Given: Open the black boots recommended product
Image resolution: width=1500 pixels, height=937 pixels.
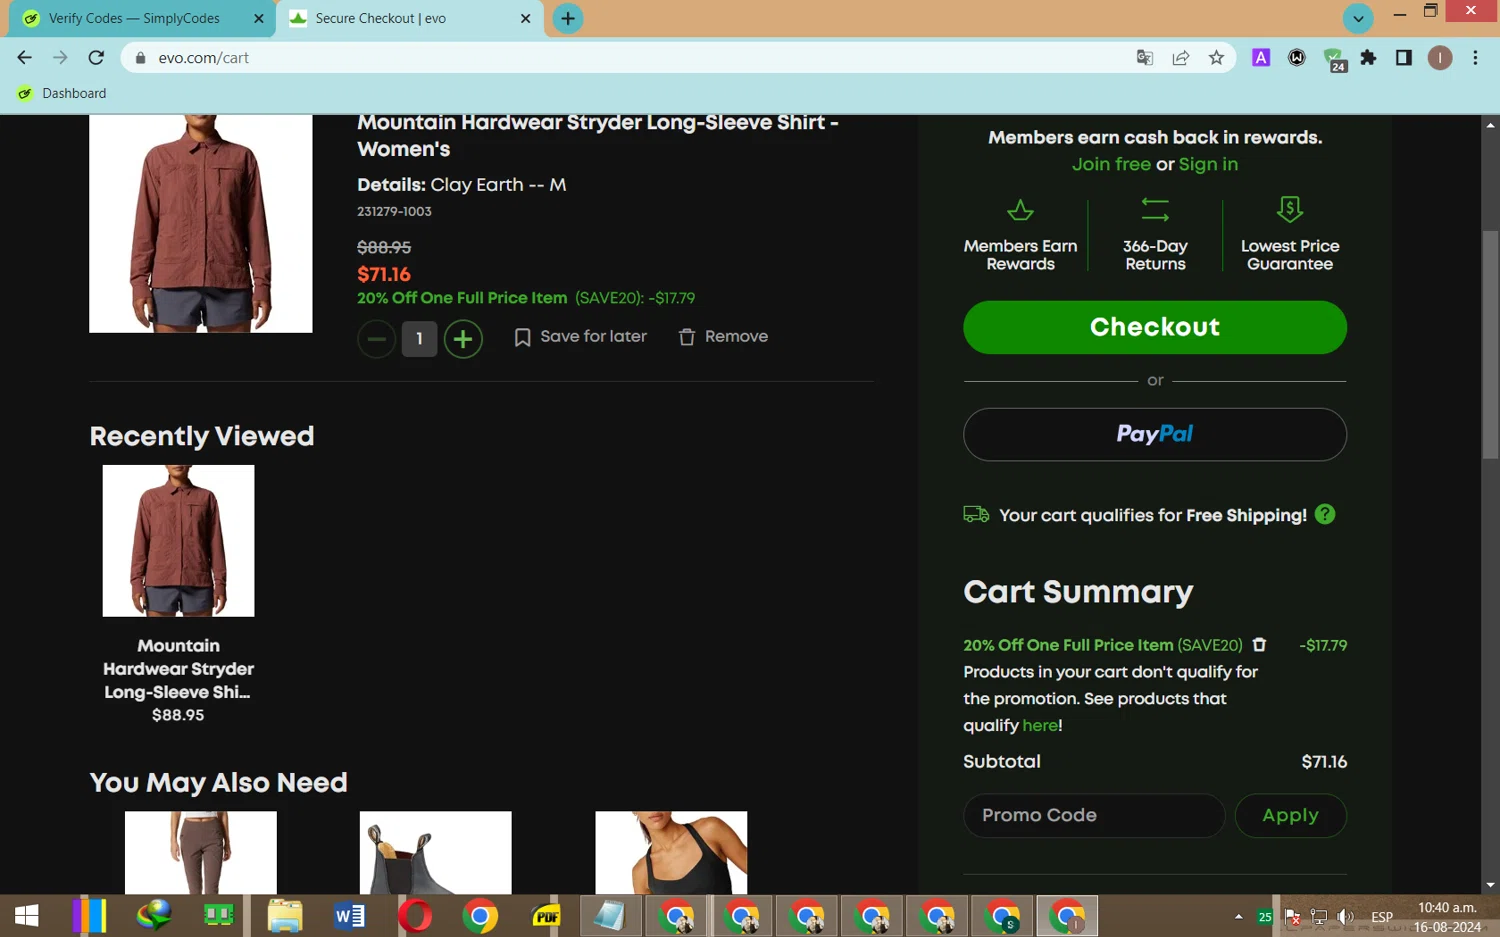Looking at the screenshot, I should [x=435, y=853].
